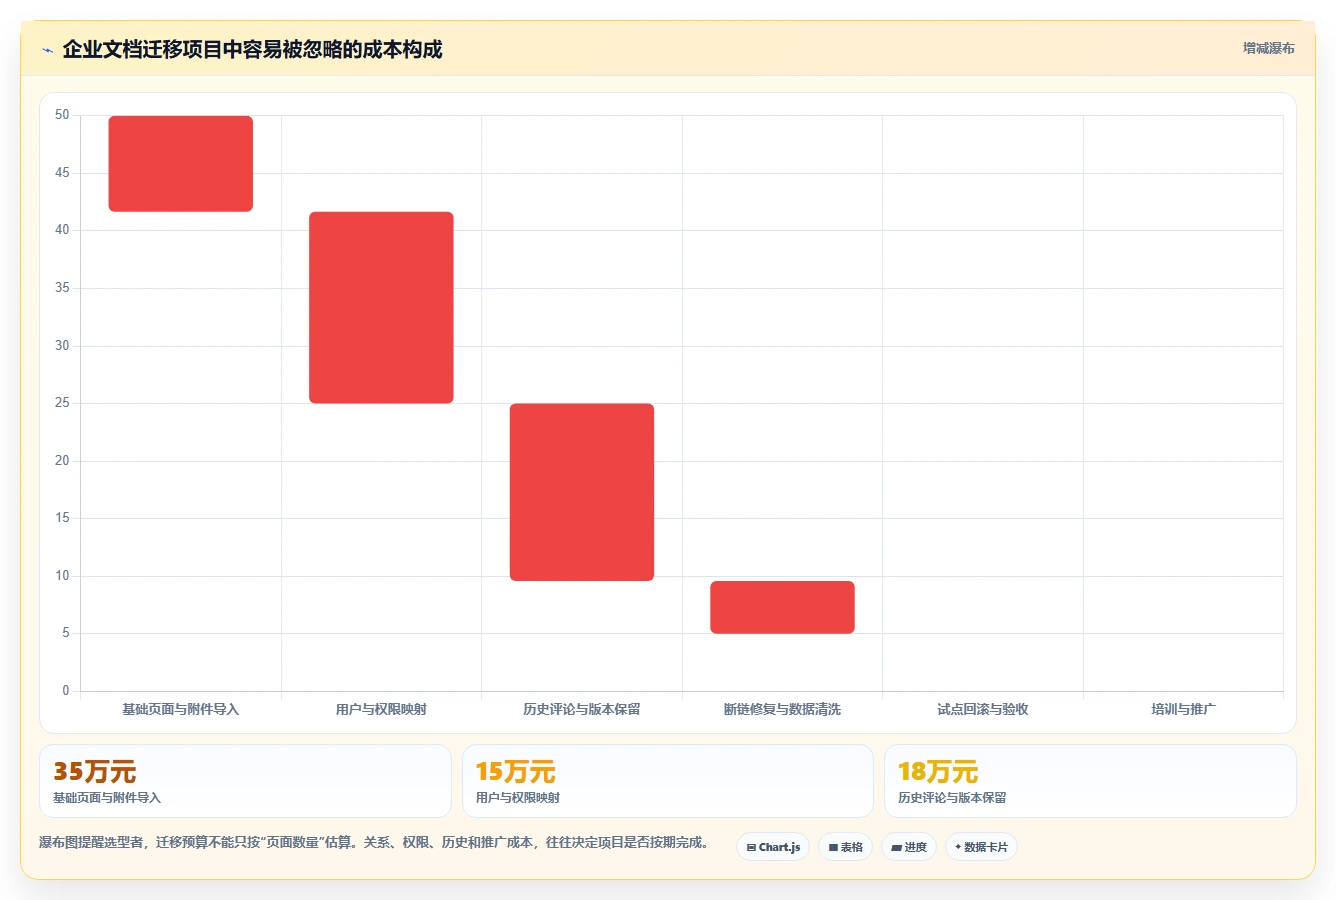The width and height of the screenshot is (1336, 900).
Task: Click the red bar for 用户与权限映射
Action: [381, 308]
